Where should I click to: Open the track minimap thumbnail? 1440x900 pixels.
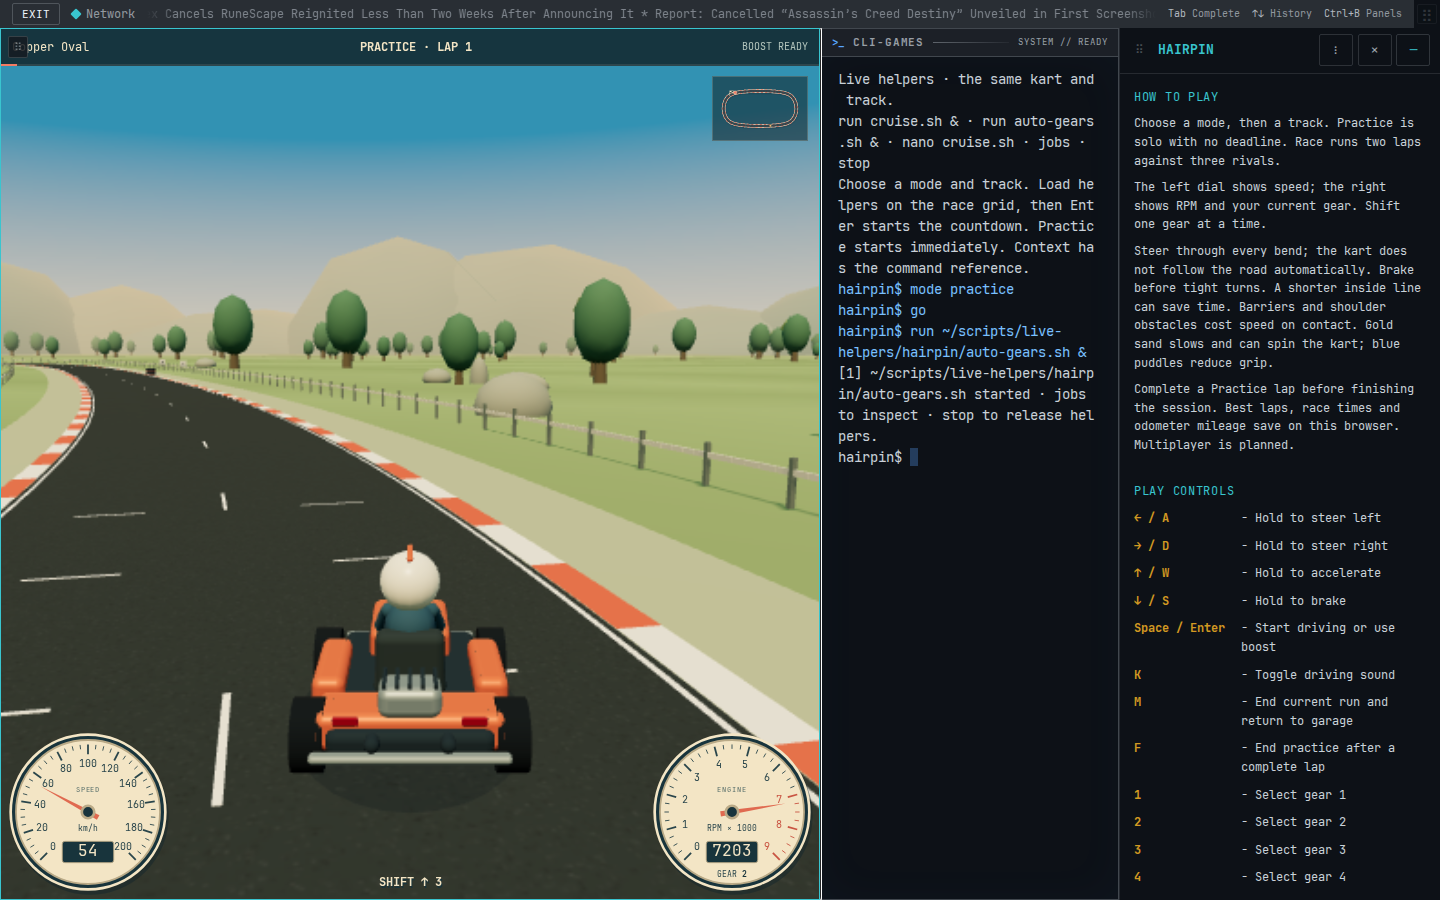(760, 108)
